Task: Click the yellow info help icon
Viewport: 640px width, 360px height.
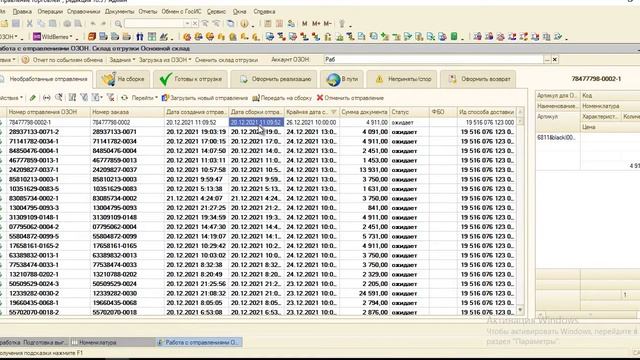Action: (x=244, y=24)
